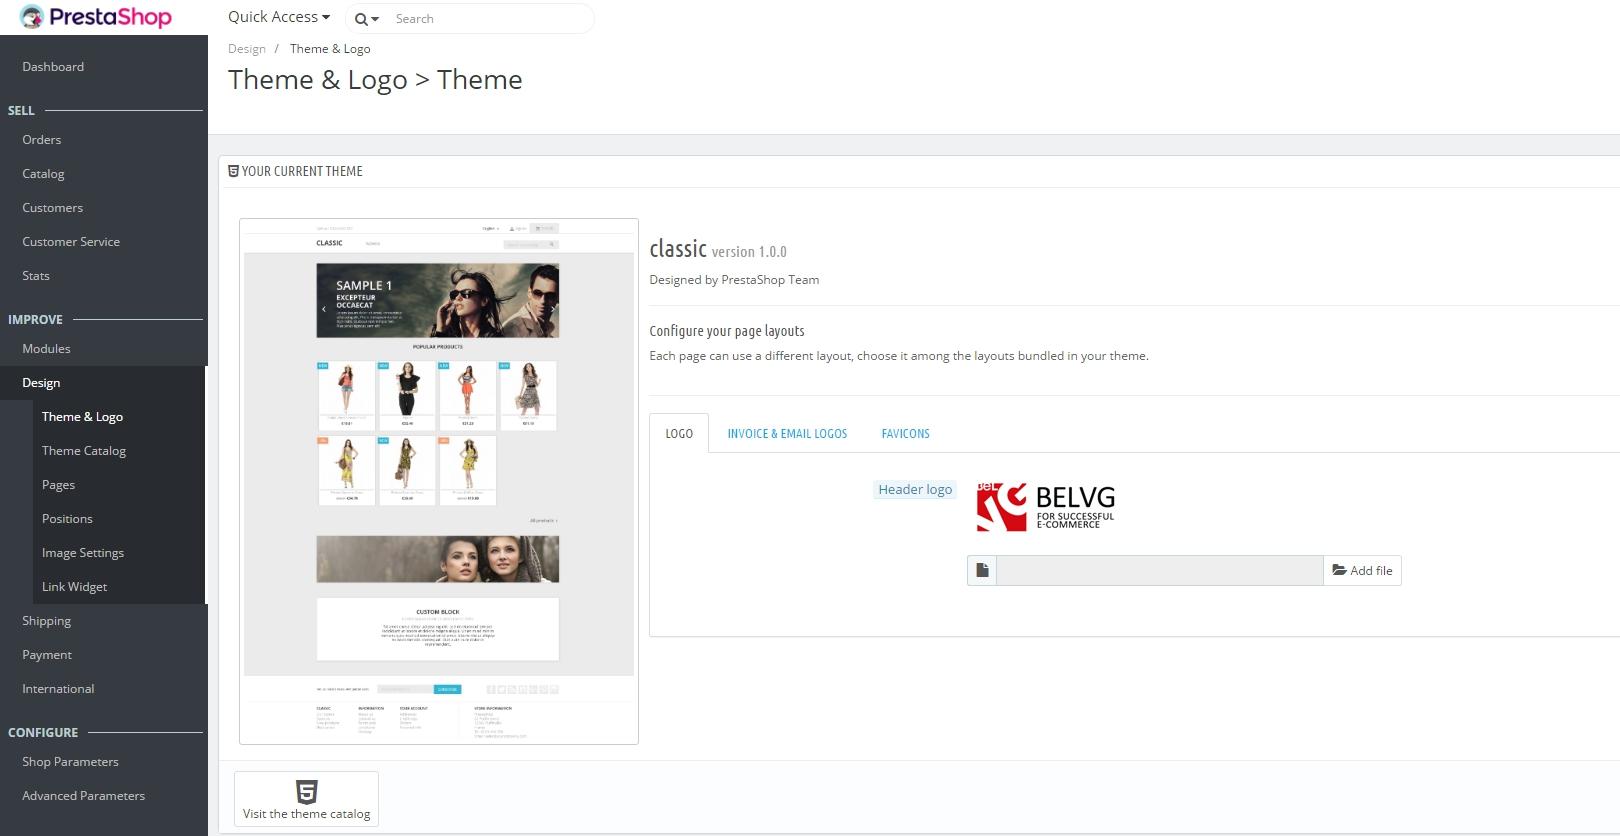The height and width of the screenshot is (836, 1620).
Task: Open Theme Catalog submenu item
Action: (x=84, y=451)
